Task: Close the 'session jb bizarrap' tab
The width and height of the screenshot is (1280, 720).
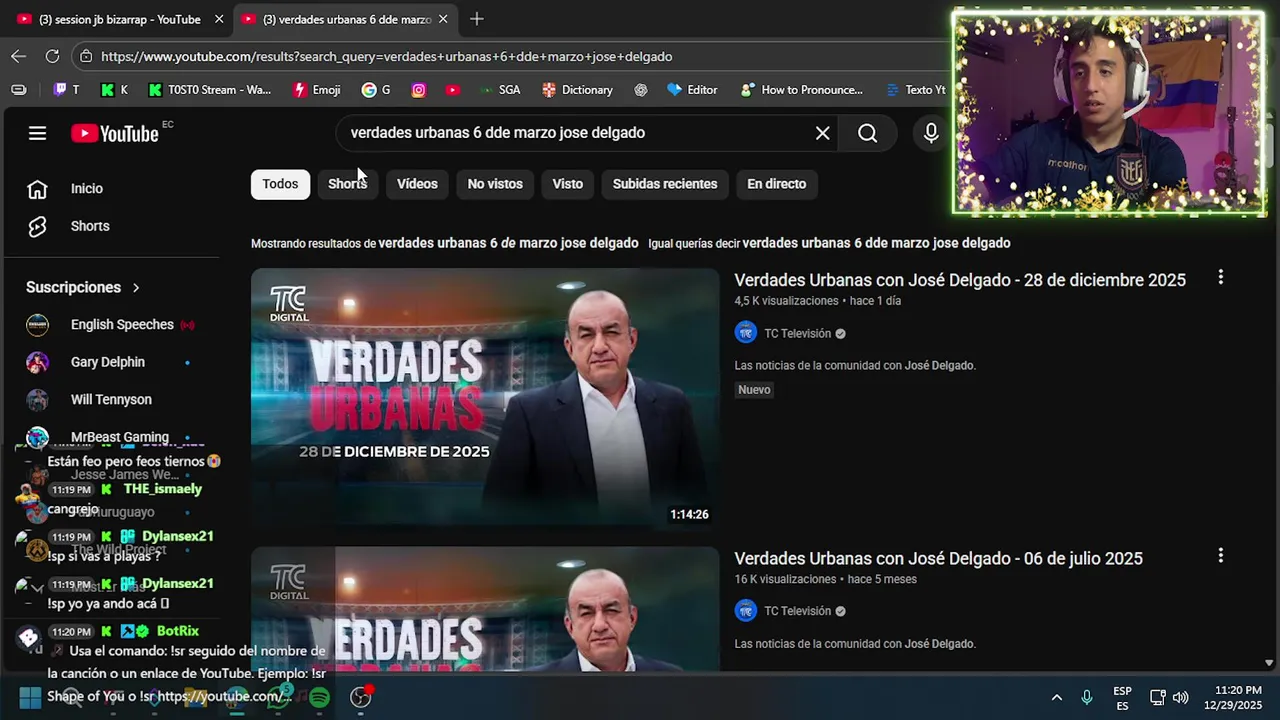Action: tap(219, 19)
